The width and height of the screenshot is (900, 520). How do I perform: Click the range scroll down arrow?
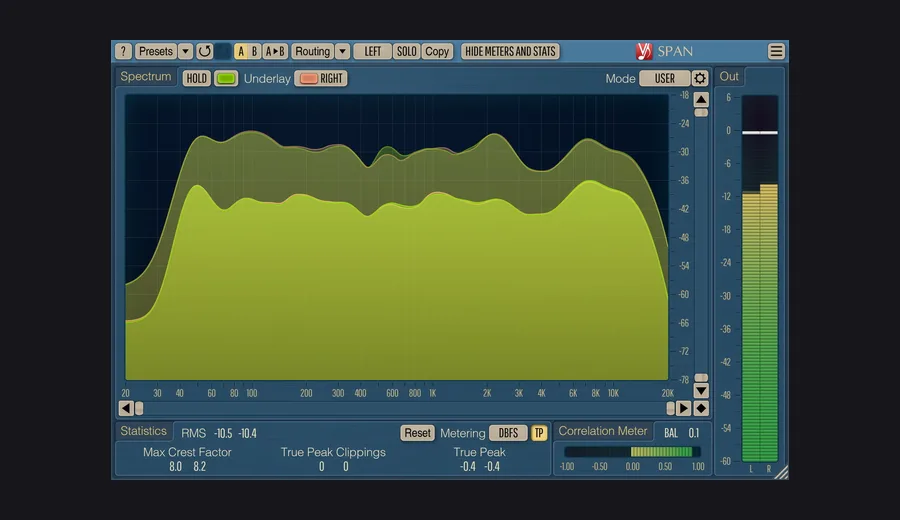(x=701, y=391)
